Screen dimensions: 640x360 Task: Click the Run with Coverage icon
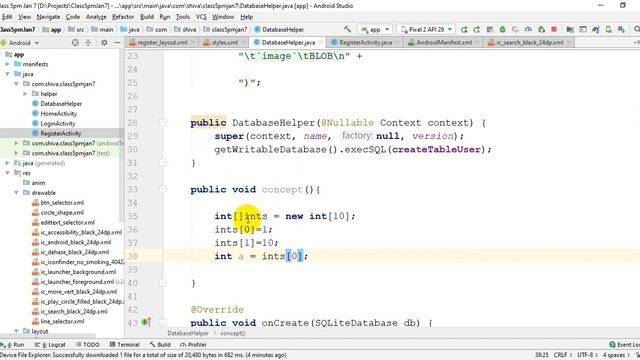pos(515,29)
